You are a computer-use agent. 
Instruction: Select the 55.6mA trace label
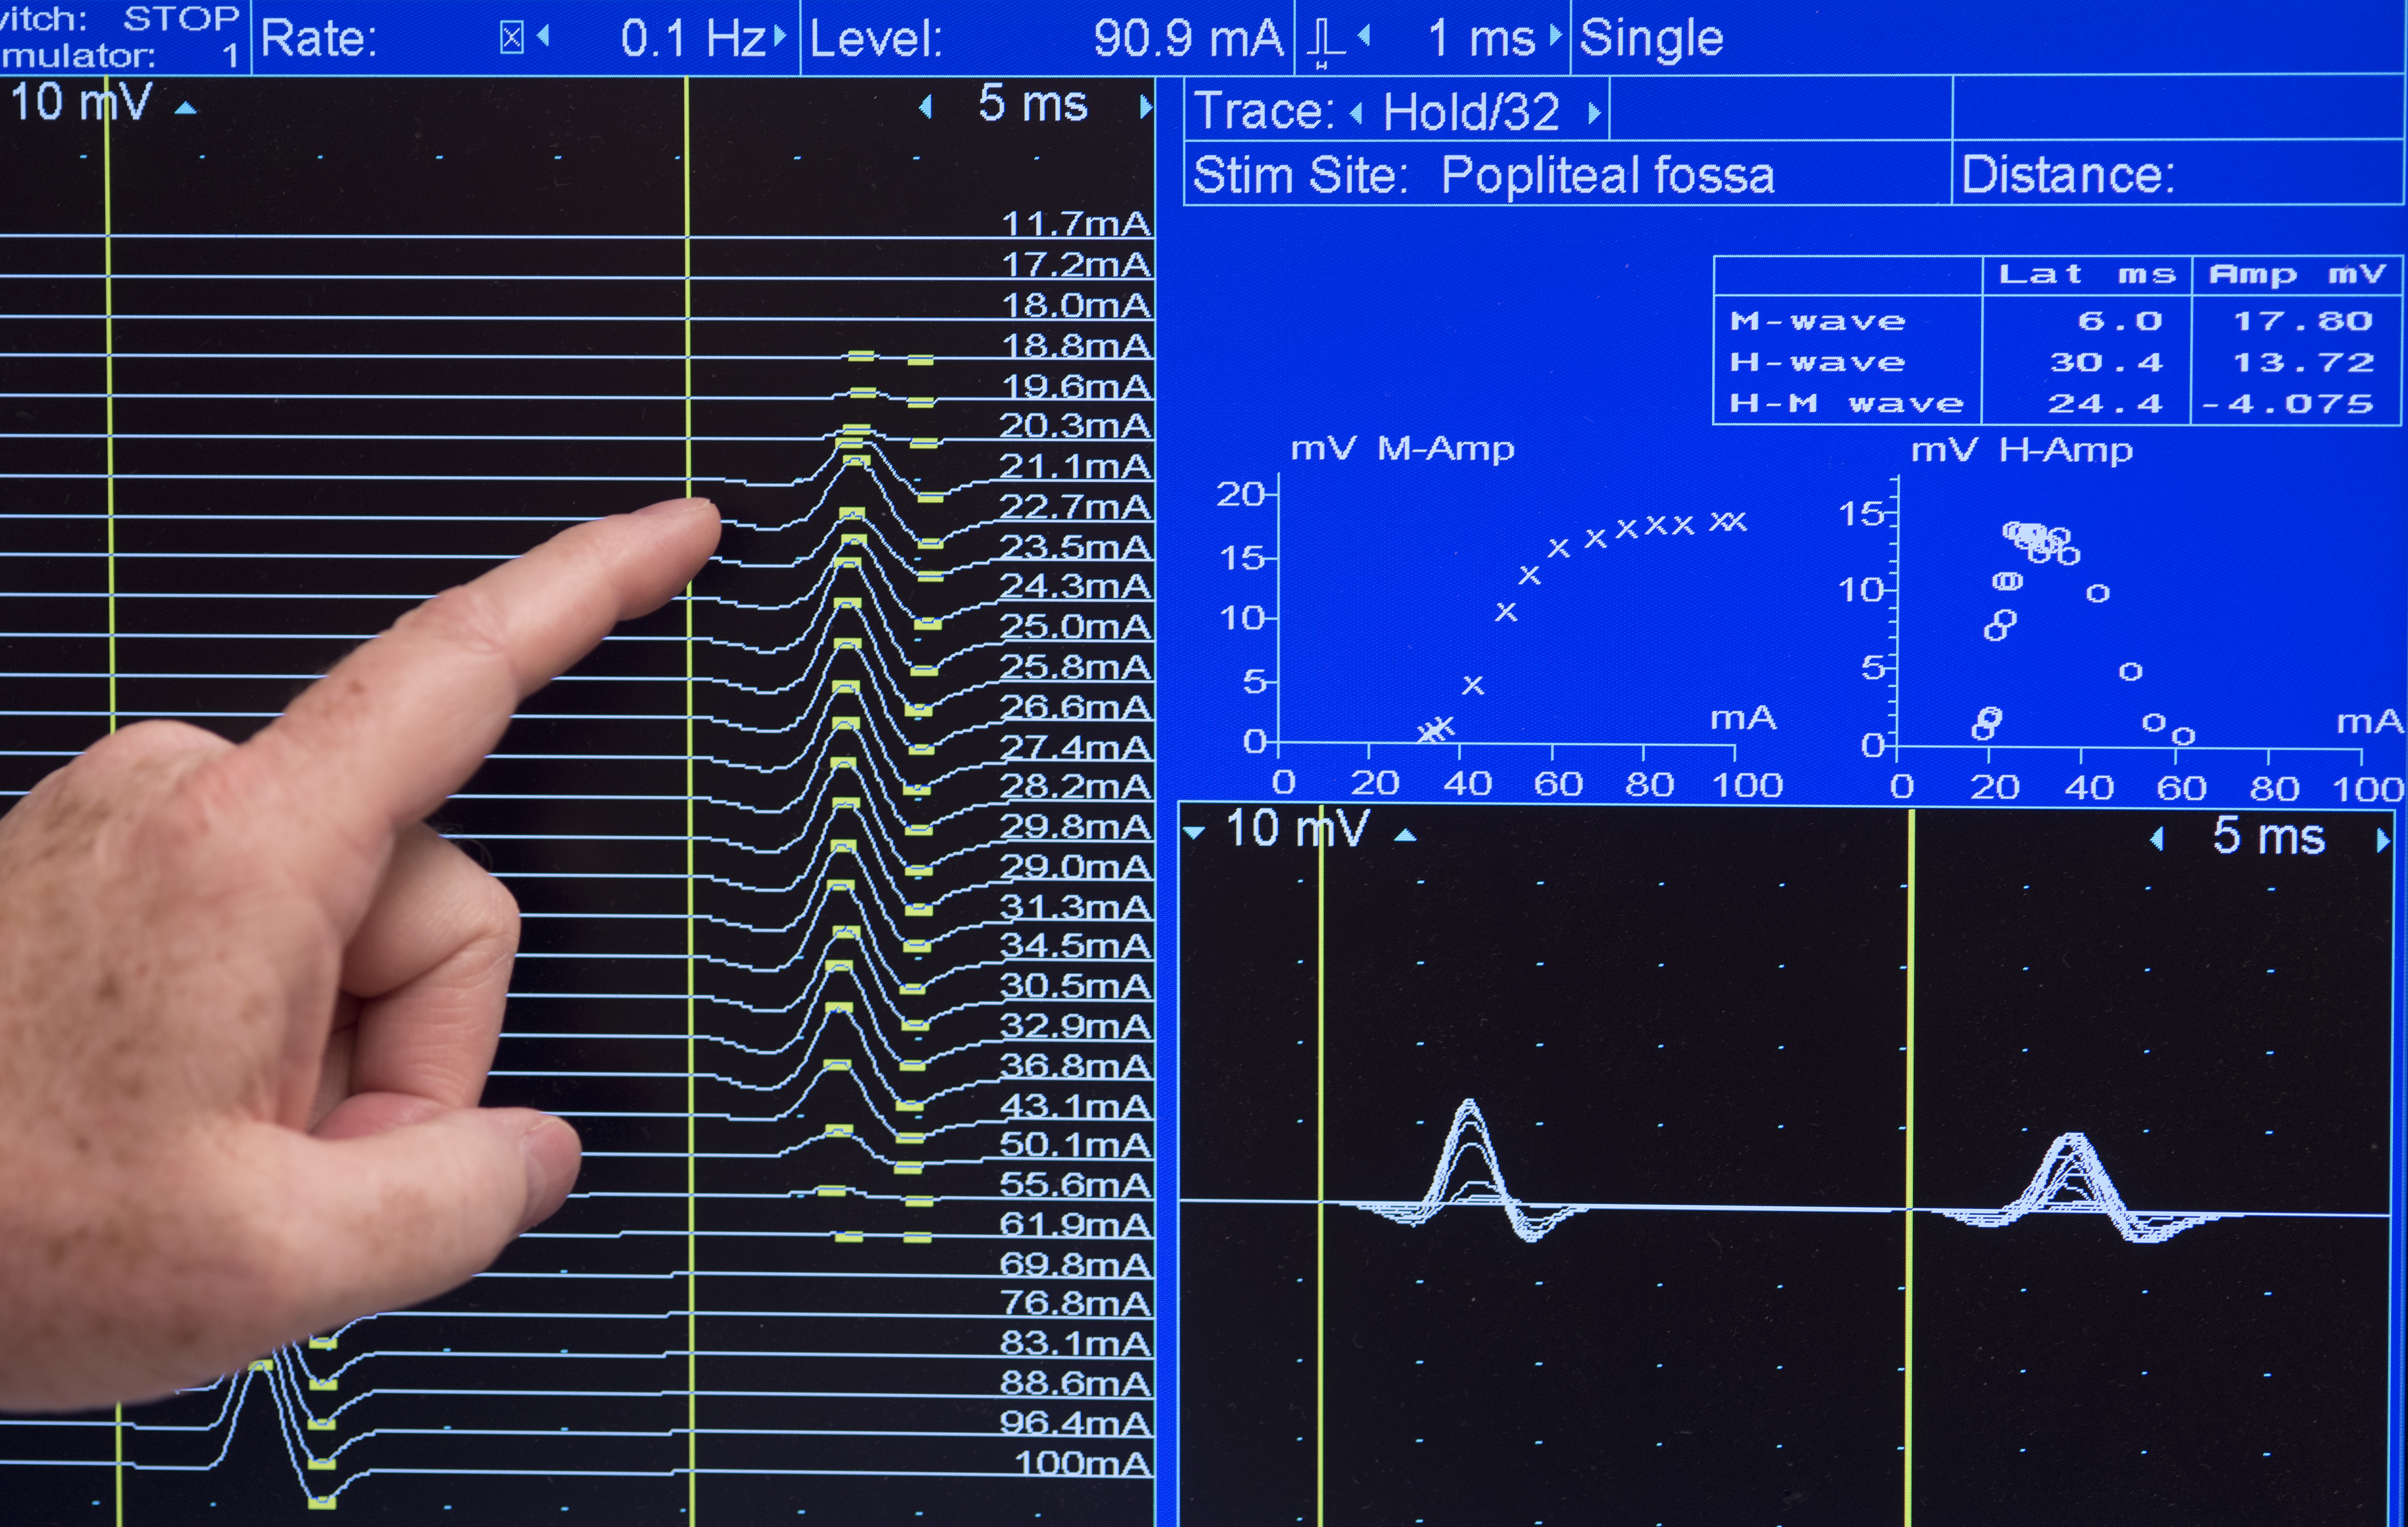click(x=1076, y=1185)
